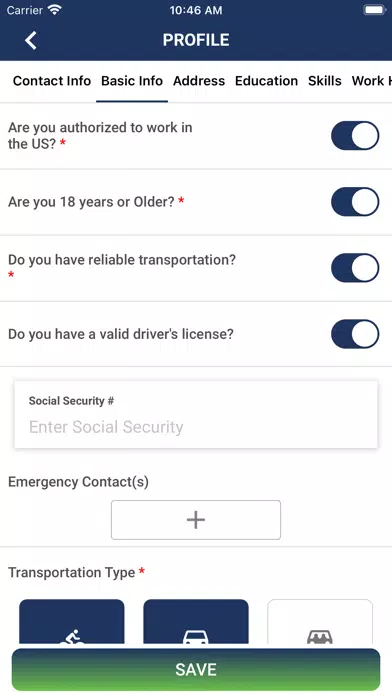
Task: Toggle 18 years or older switch
Action: 355,202
